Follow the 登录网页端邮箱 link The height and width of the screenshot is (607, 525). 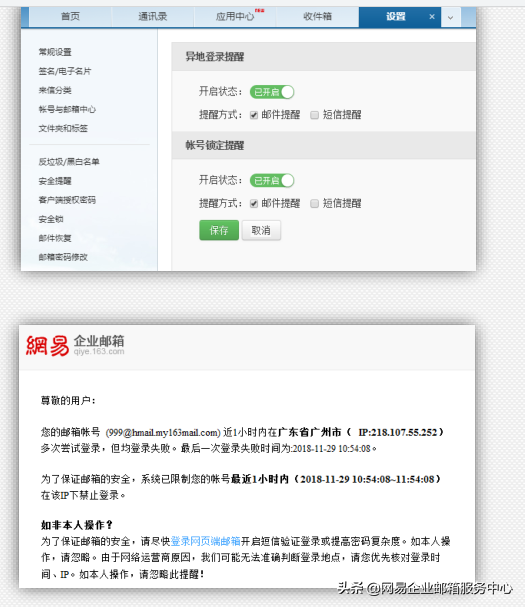pos(206,541)
